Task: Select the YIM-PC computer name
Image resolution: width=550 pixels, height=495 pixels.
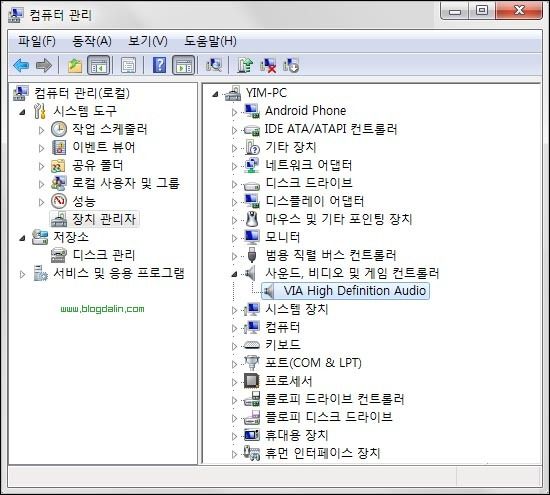Action: [x=266, y=93]
